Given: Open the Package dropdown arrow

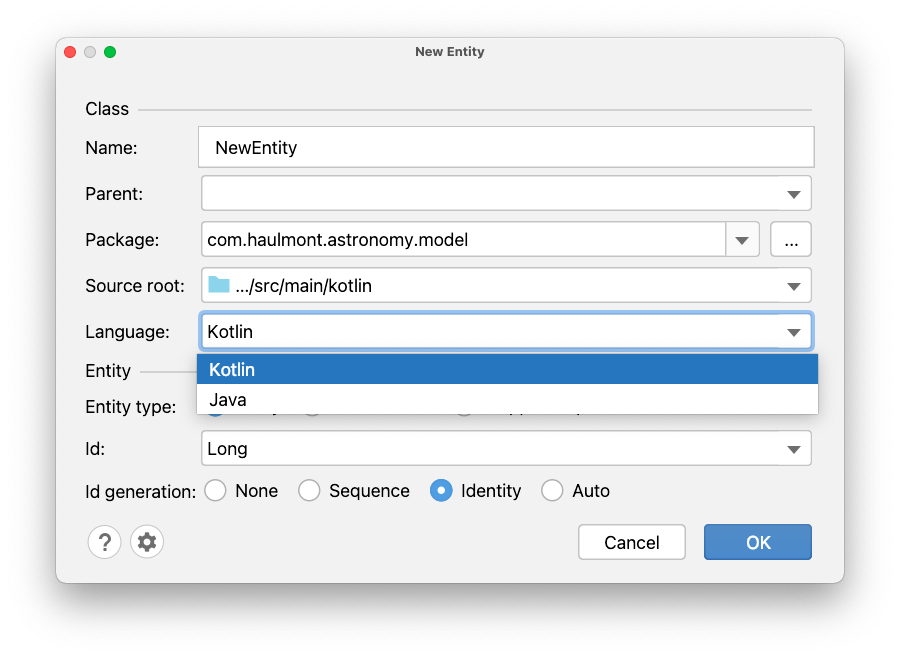Looking at the screenshot, I should point(742,239).
